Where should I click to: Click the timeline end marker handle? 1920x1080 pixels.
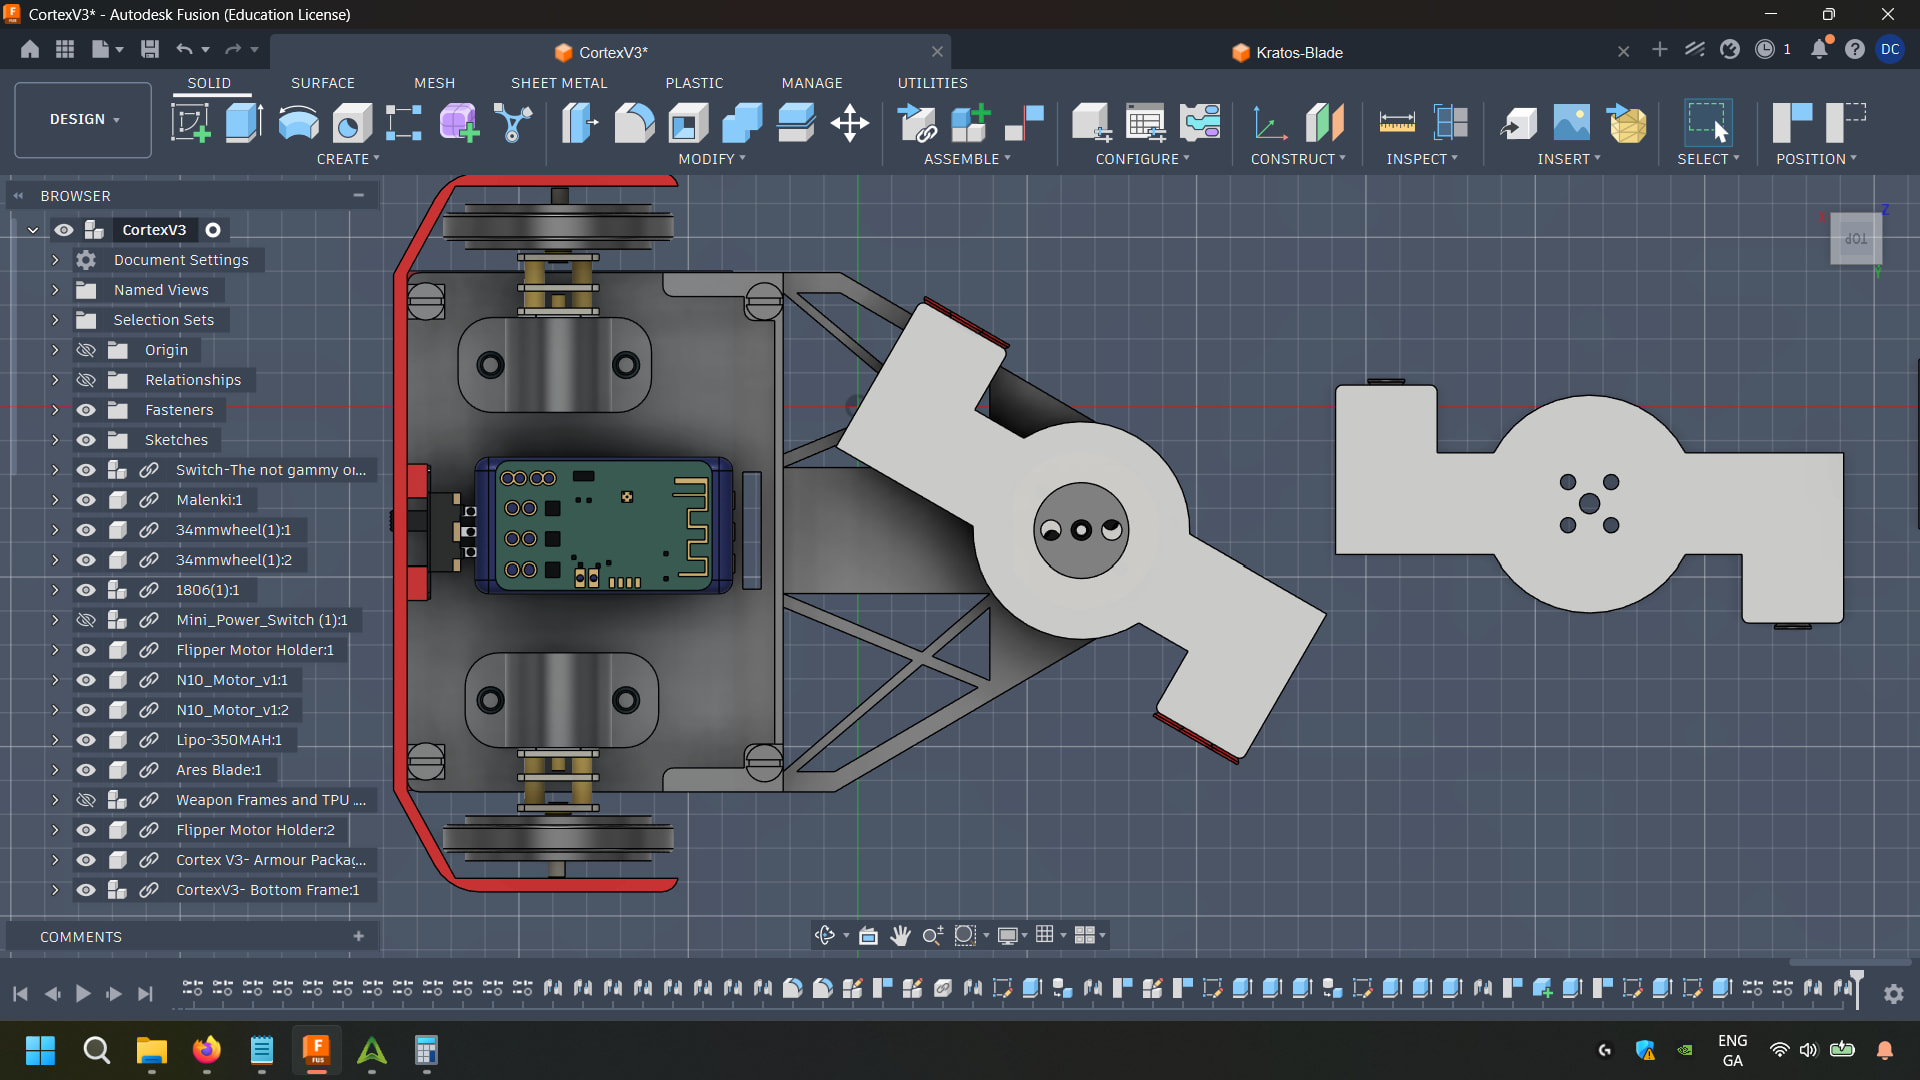1857,978
